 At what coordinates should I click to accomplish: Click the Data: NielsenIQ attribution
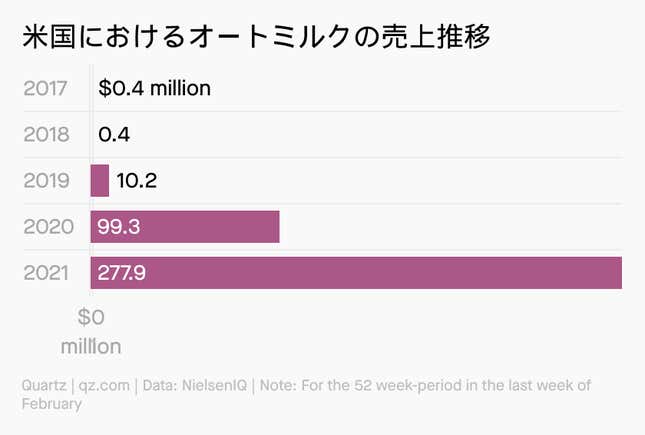[195, 386]
